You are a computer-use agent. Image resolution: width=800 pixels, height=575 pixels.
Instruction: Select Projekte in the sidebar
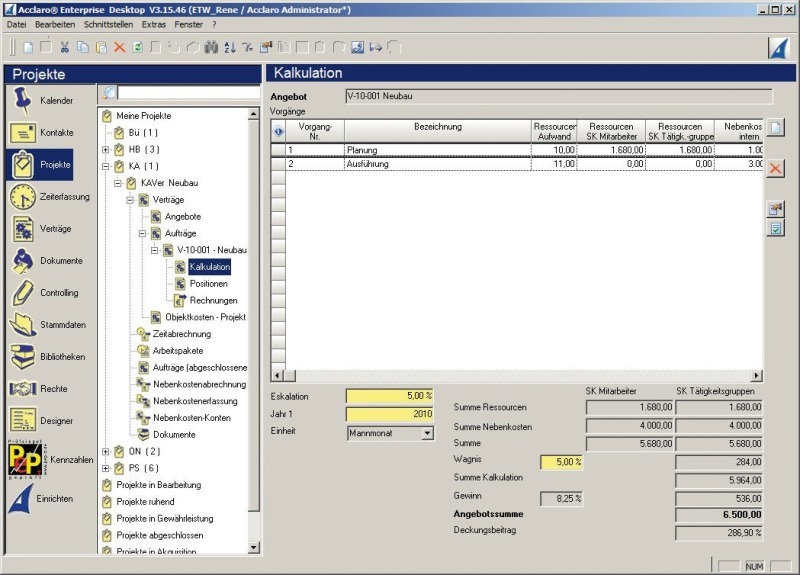[40, 165]
